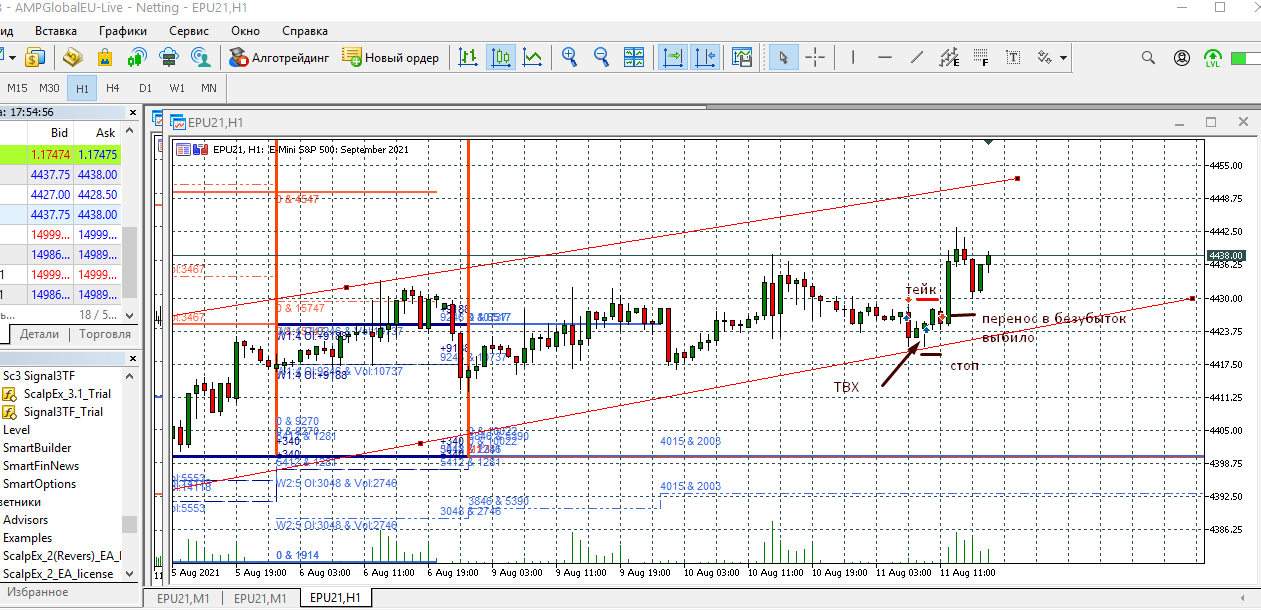Open the Вставка menu
Image resolution: width=1261 pixels, height=610 pixels.
click(56, 31)
